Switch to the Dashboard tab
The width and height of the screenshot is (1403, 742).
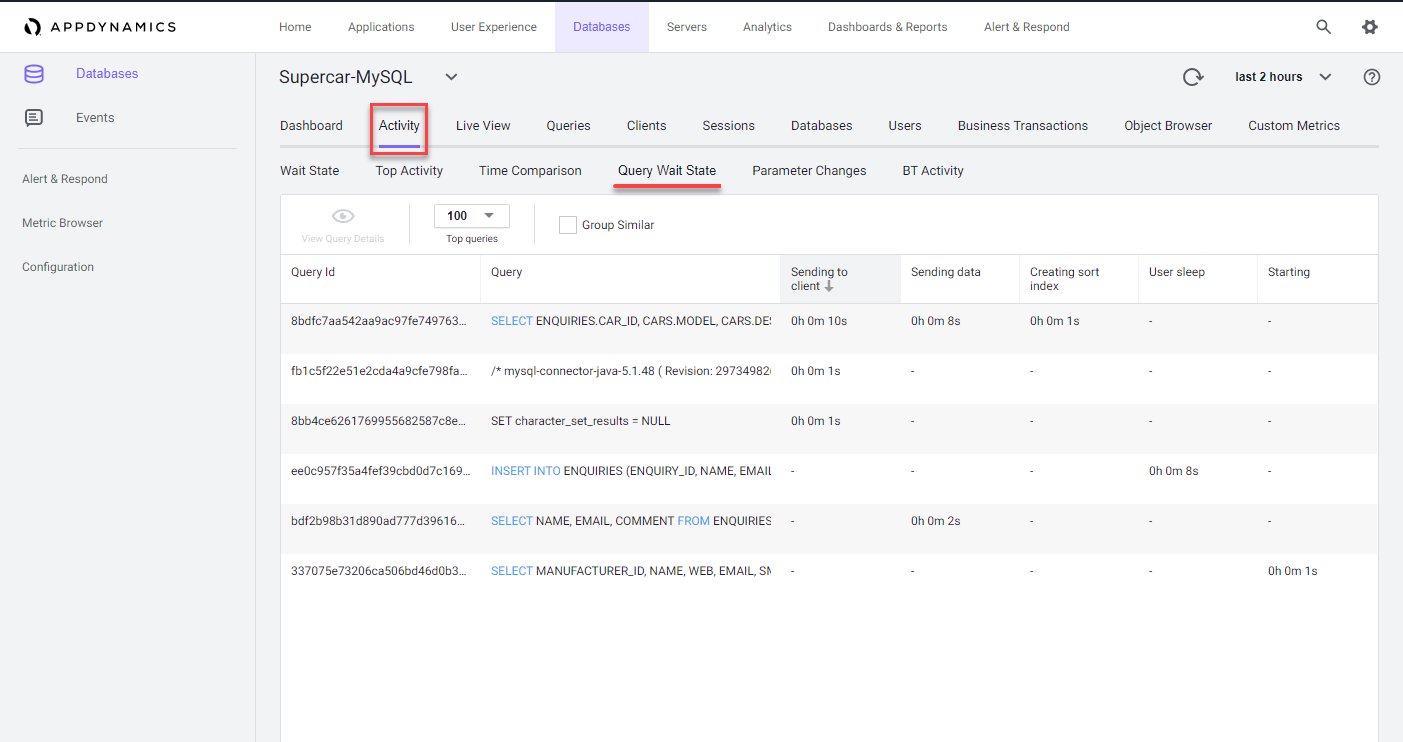[x=311, y=126]
